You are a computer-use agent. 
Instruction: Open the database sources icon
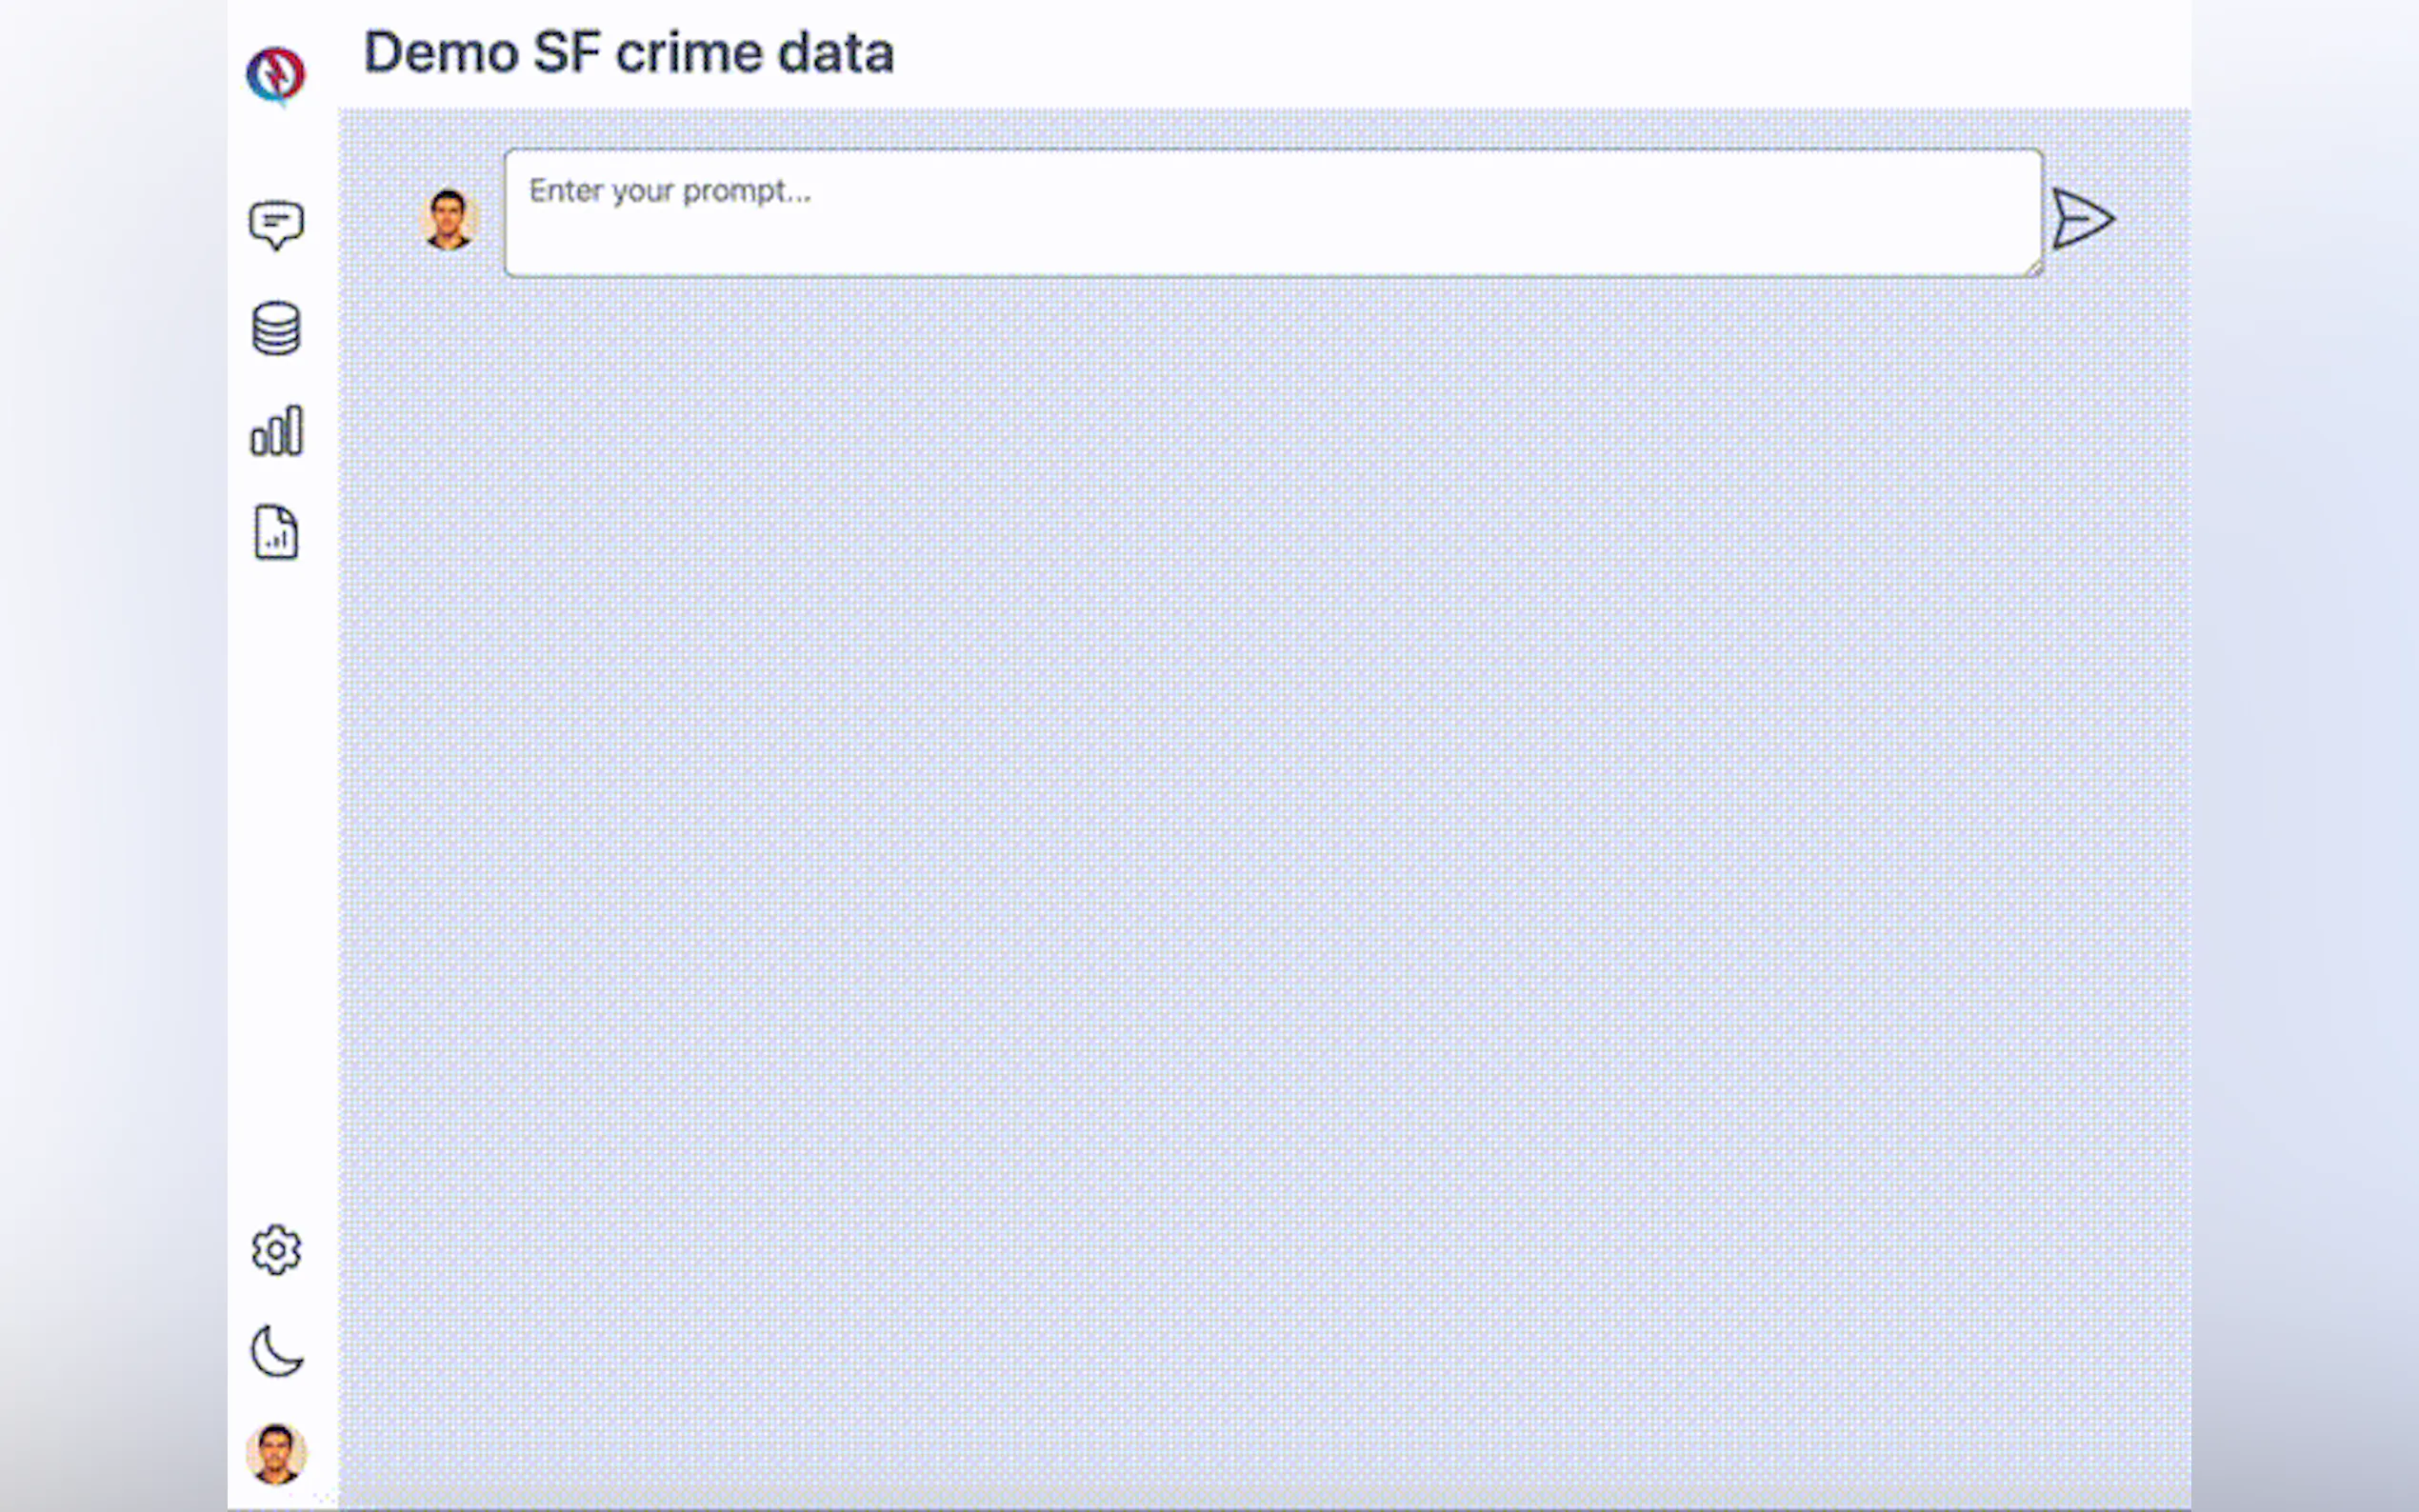pyautogui.click(x=276, y=328)
